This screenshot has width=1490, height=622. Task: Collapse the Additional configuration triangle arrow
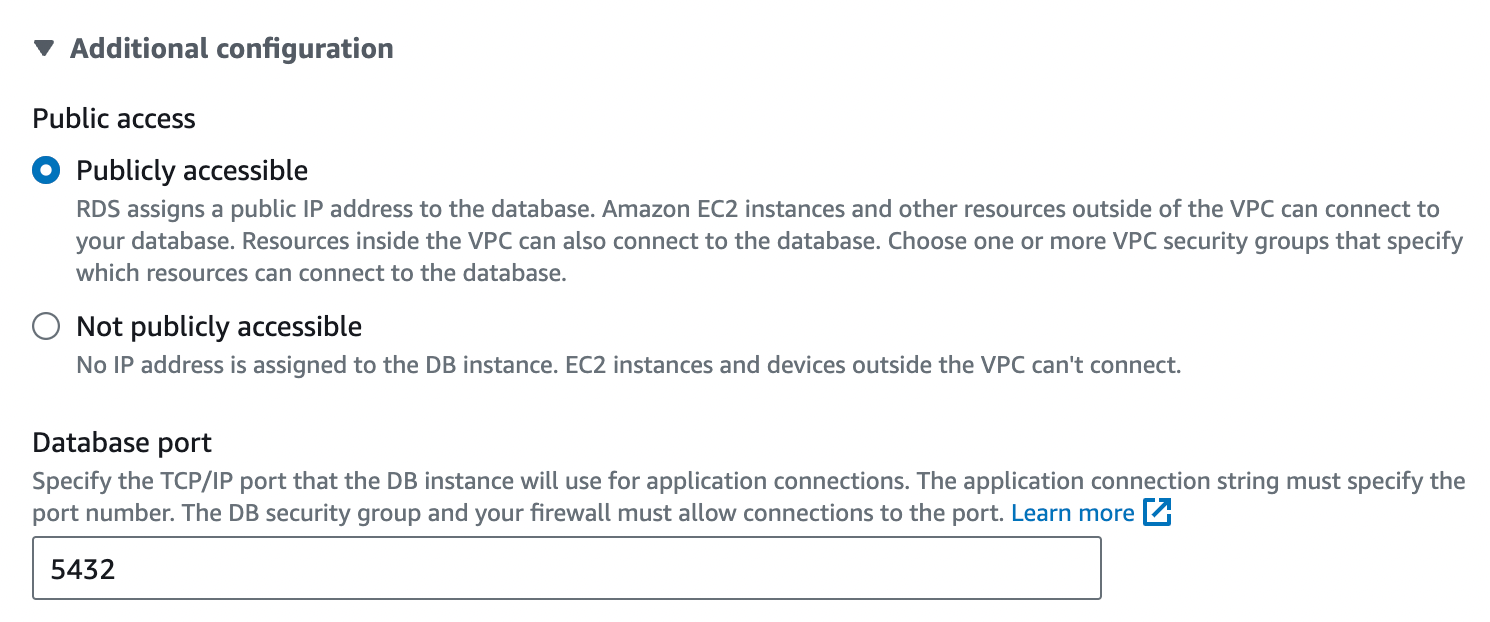click(43, 48)
